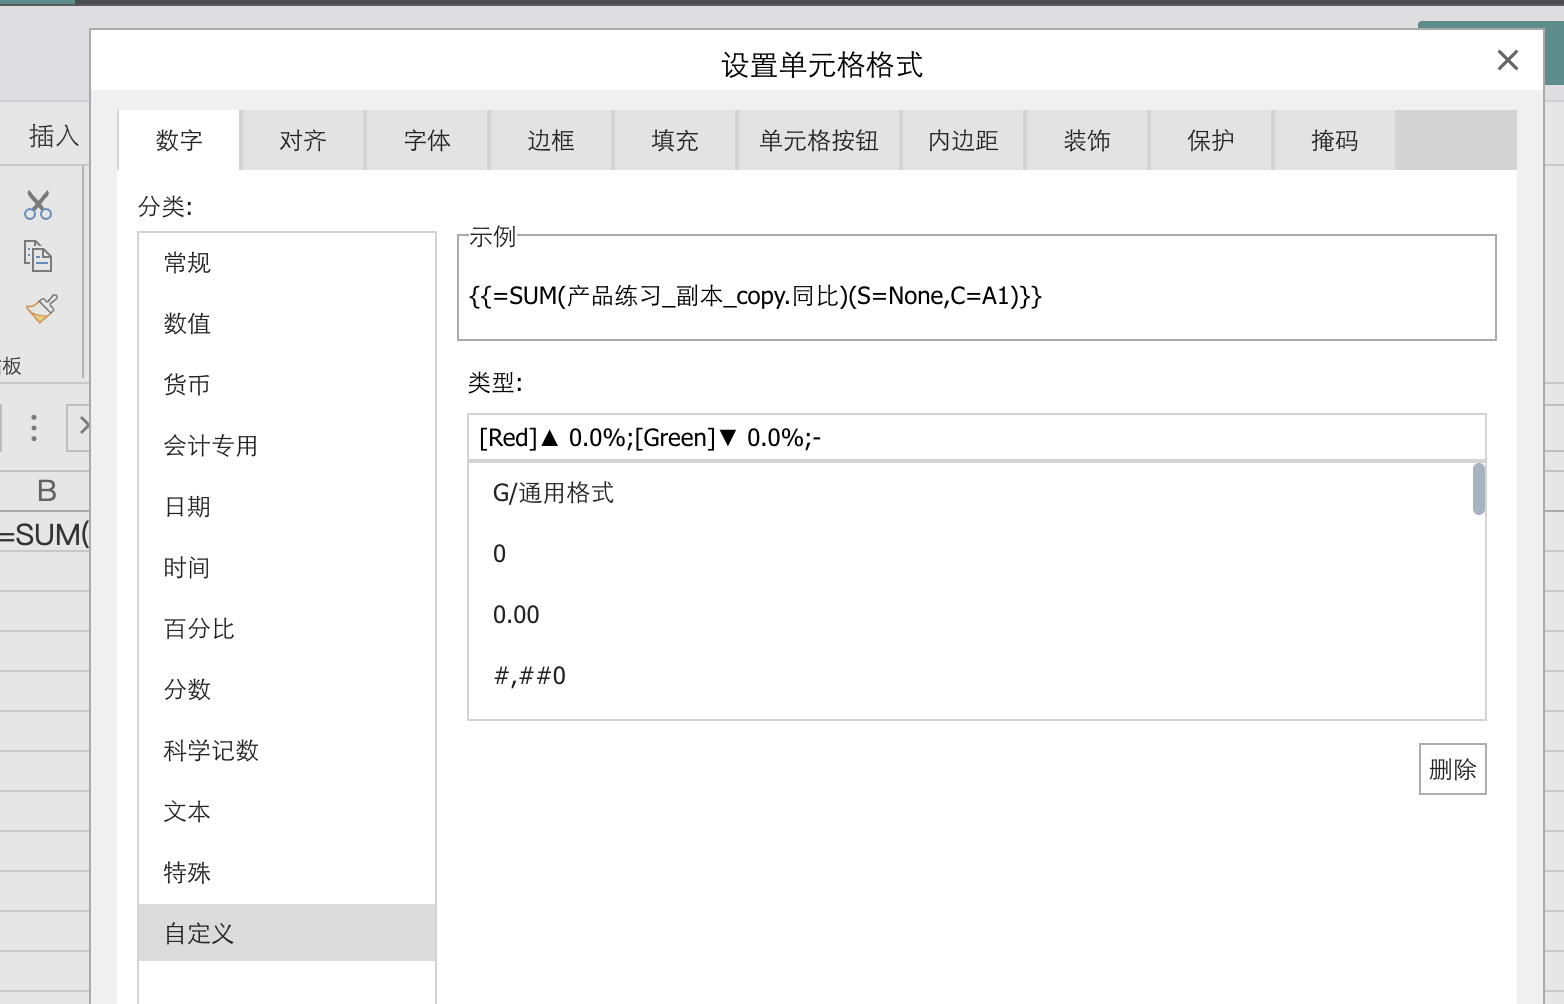Click the format type list scrollbar
1564x1004 pixels.
click(1477, 489)
